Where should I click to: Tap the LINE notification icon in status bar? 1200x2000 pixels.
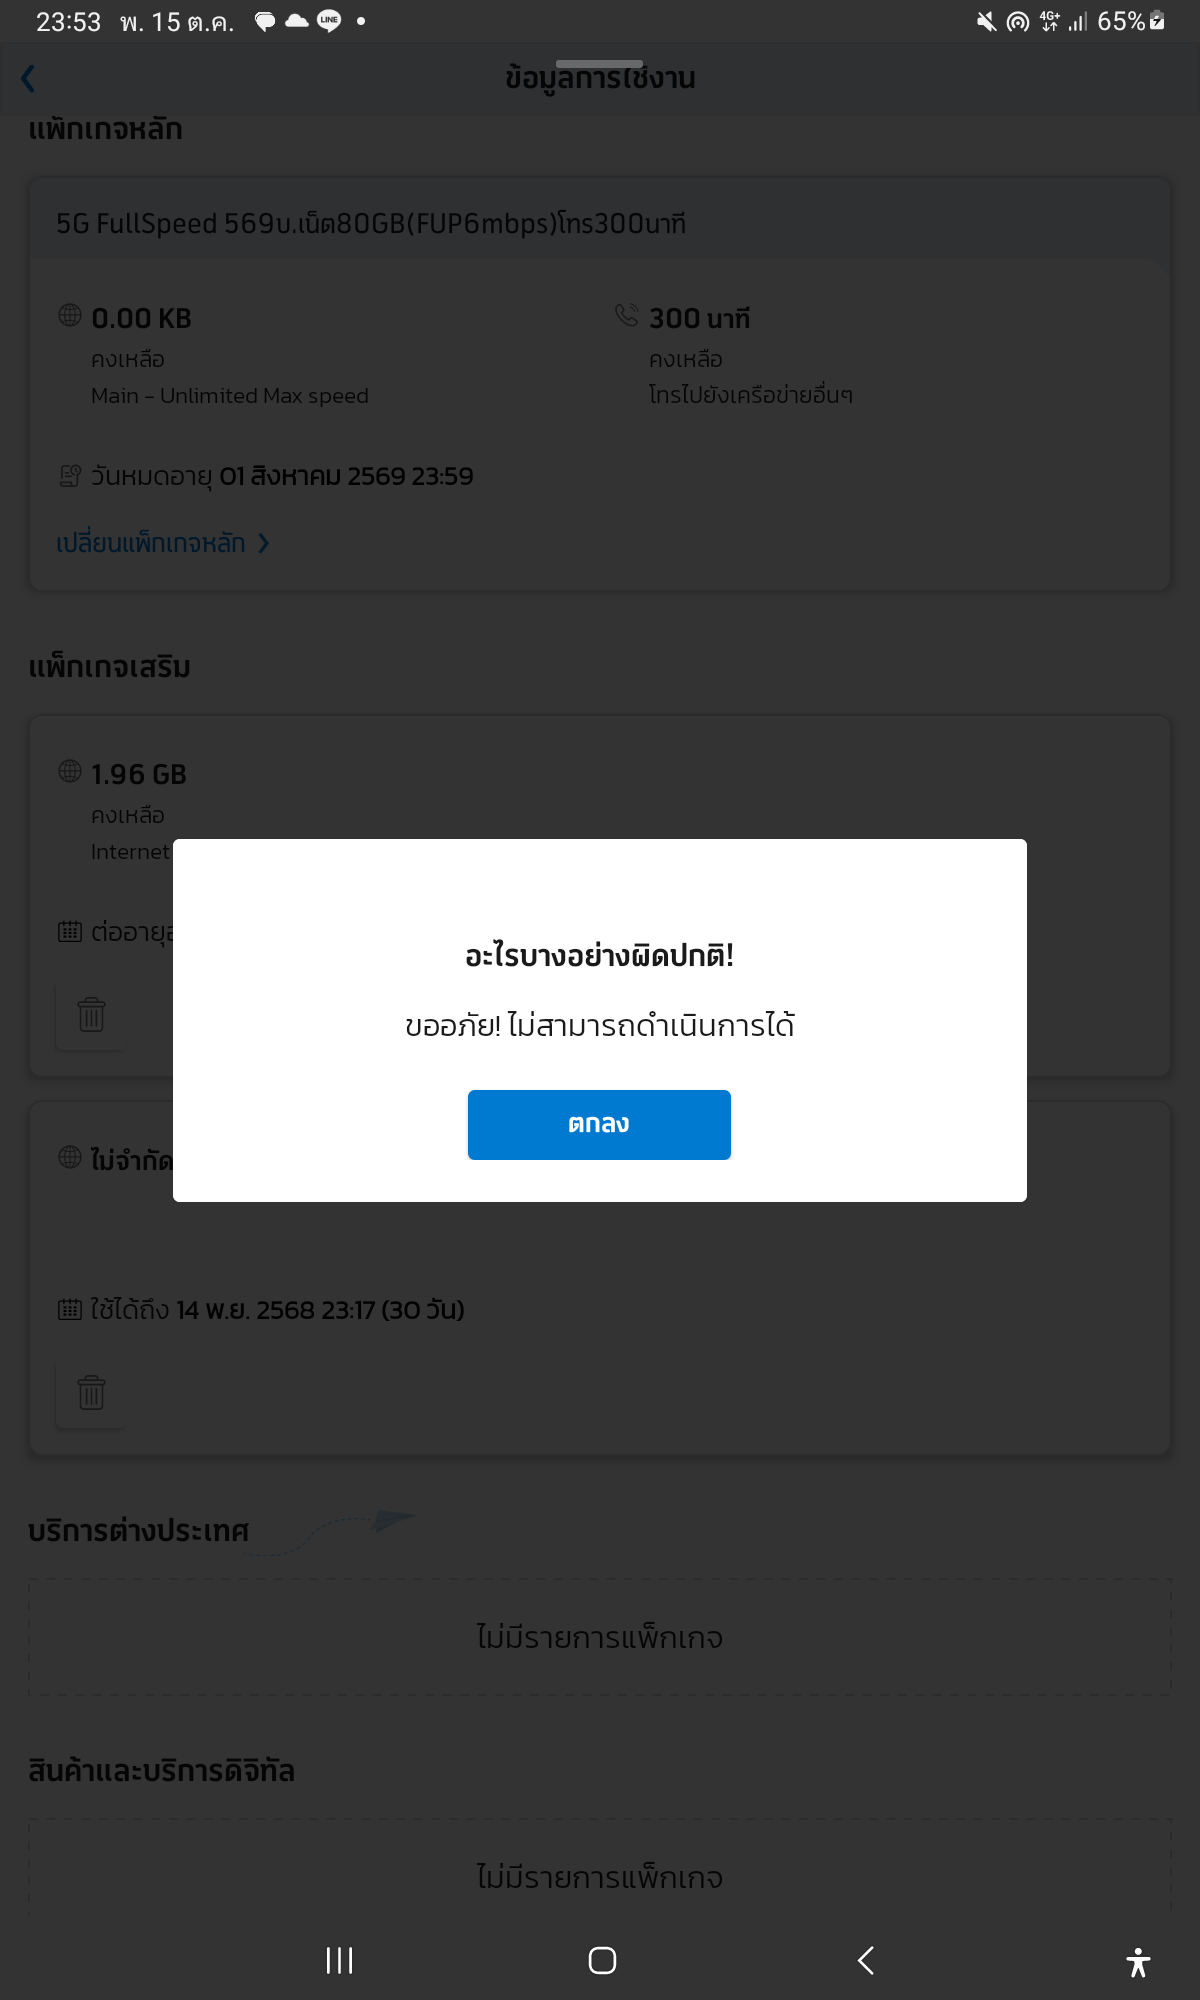(329, 21)
